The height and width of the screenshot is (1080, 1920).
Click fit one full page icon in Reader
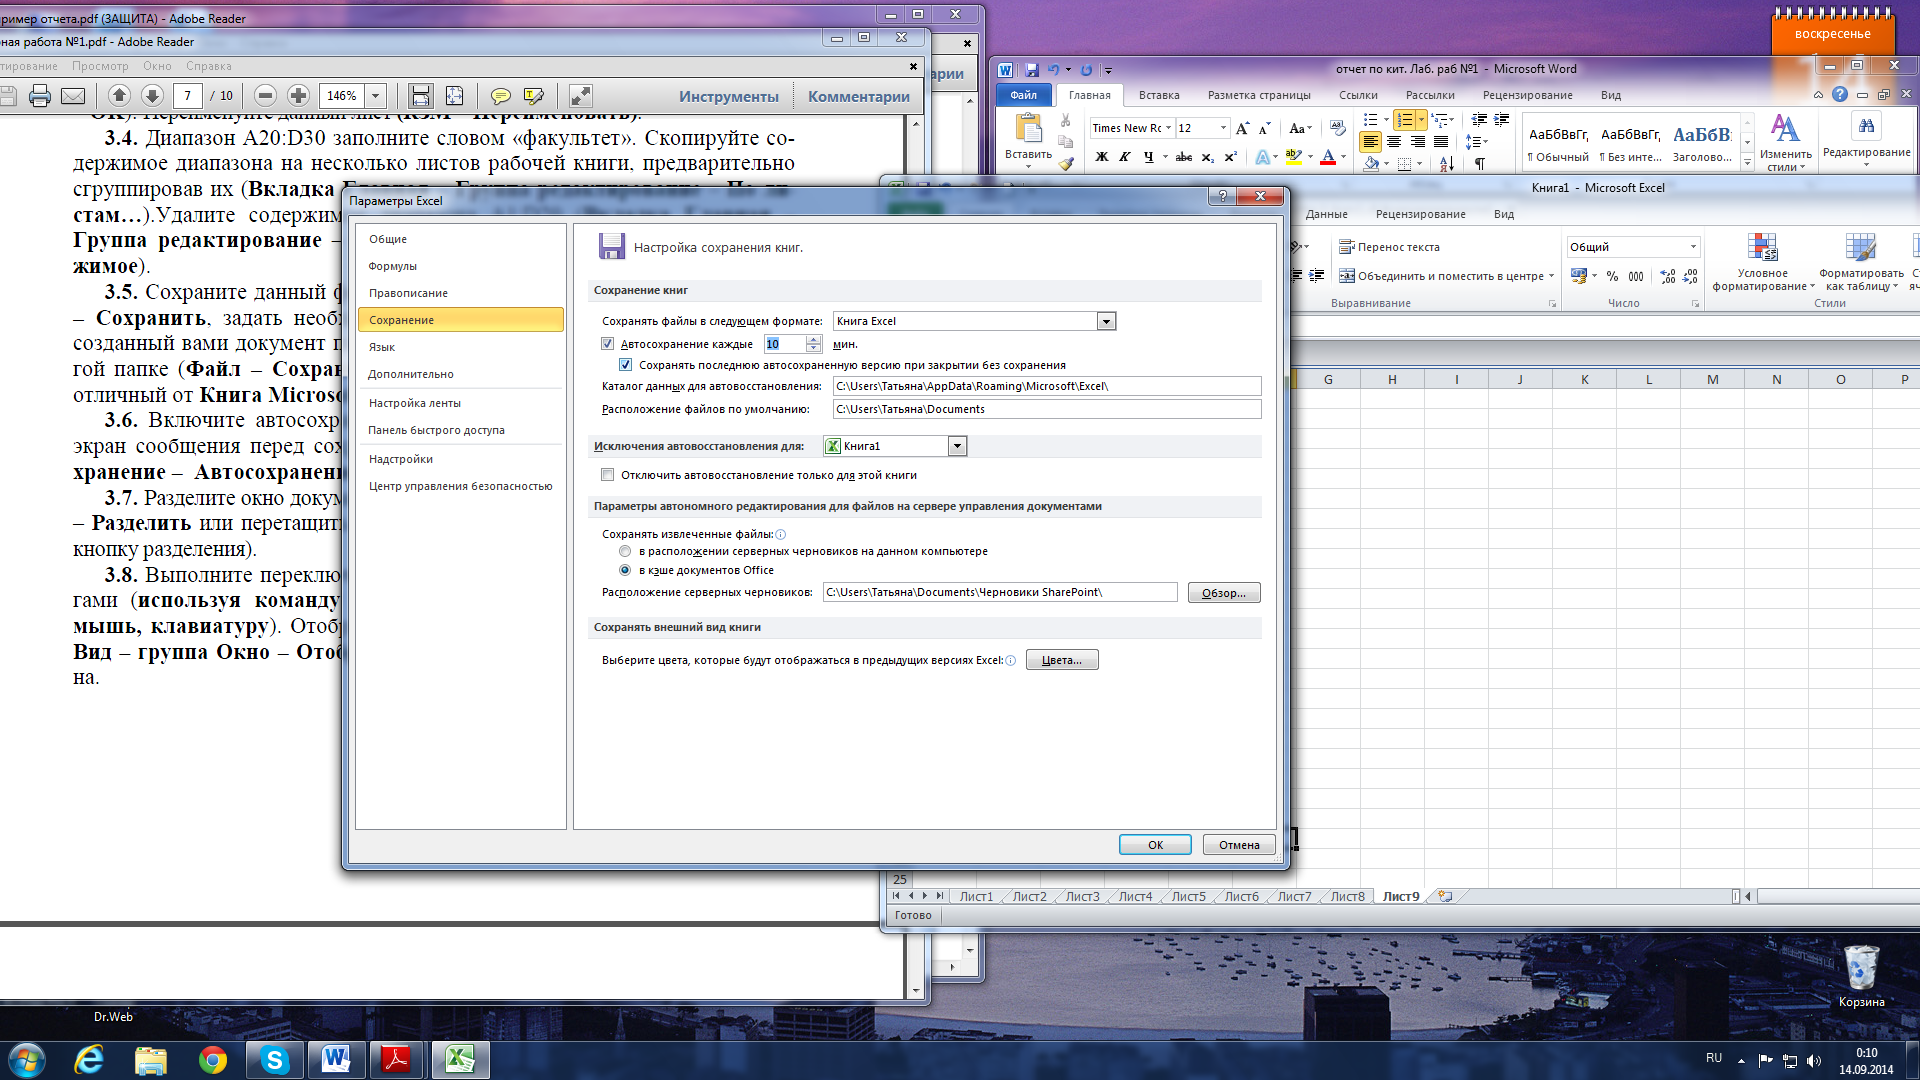click(x=454, y=96)
